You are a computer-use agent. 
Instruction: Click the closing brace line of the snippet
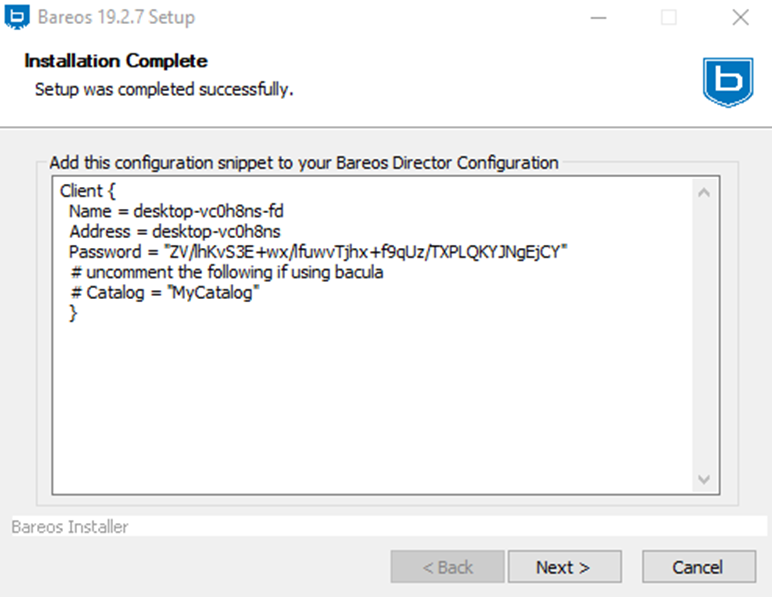73,313
